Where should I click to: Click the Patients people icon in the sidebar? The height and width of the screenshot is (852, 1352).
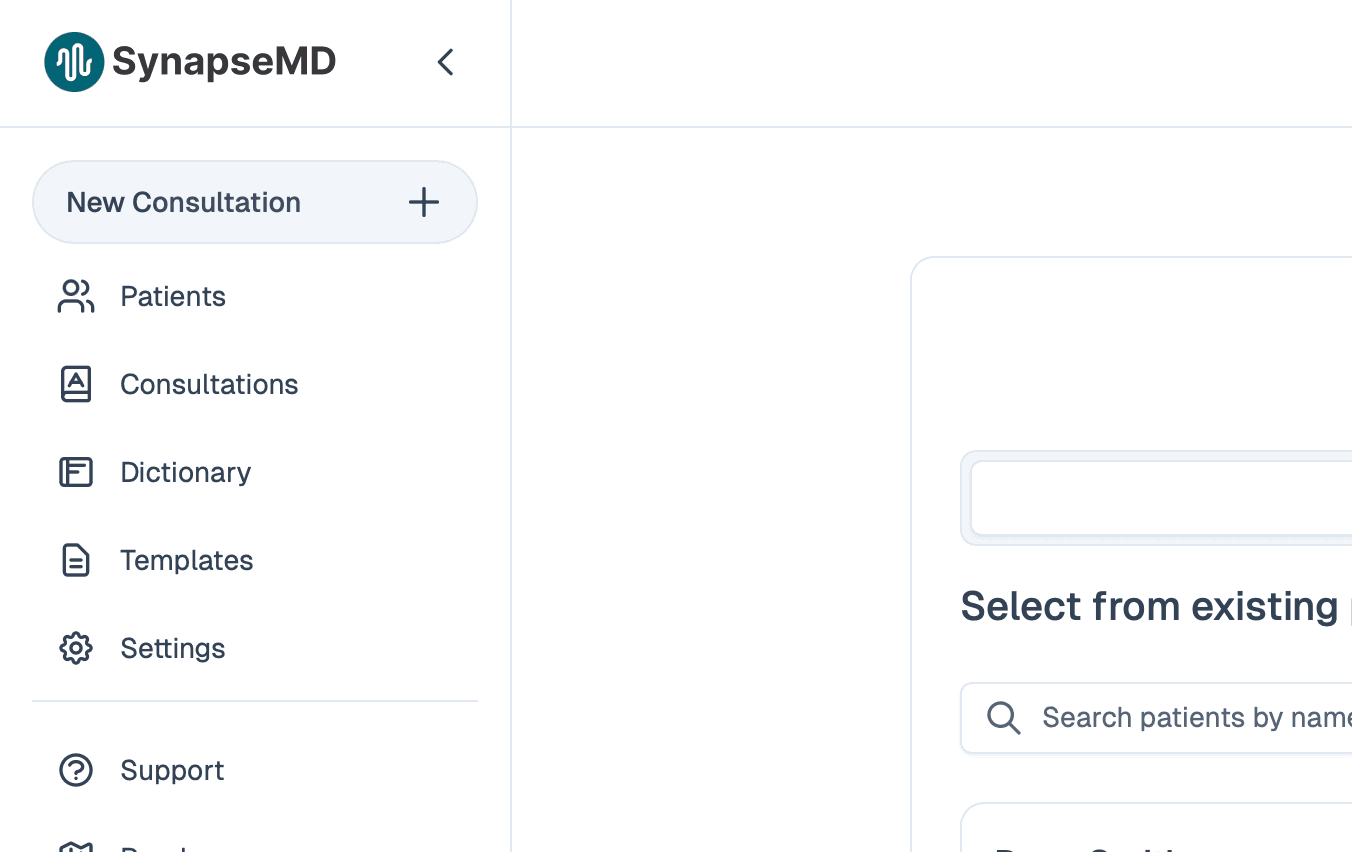click(75, 296)
